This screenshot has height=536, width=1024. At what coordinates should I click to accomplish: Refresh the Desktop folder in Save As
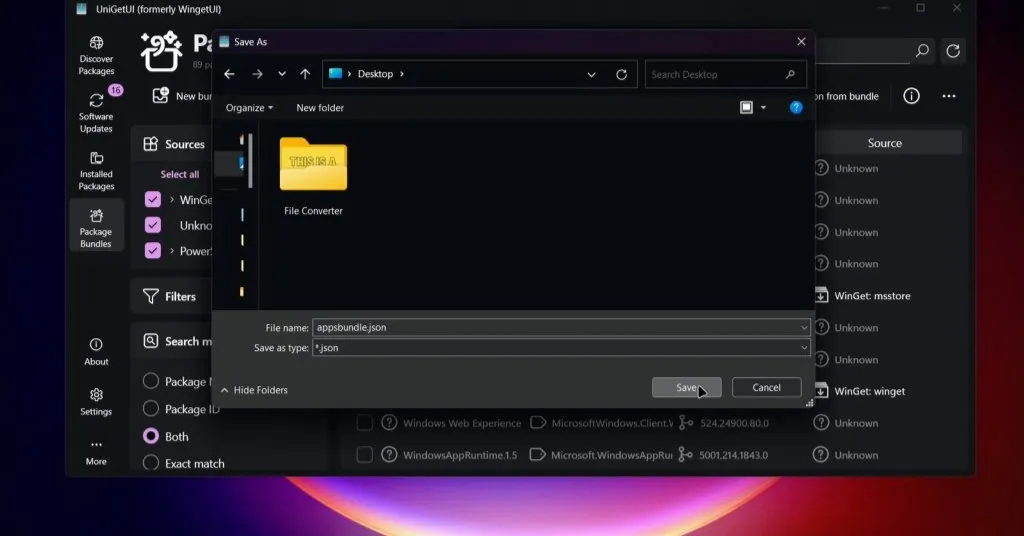622,74
